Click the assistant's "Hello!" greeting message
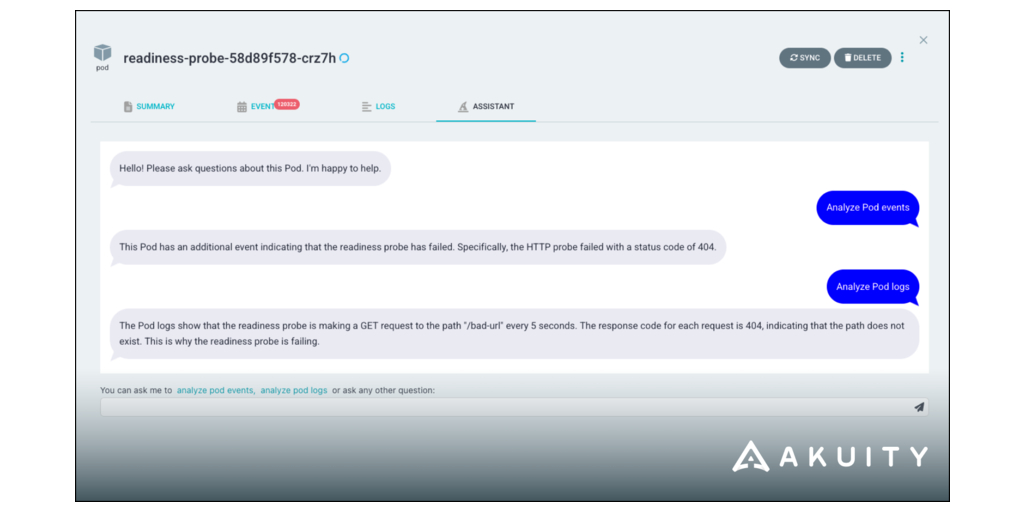The height and width of the screenshot is (512, 1024). pyautogui.click(x=250, y=168)
